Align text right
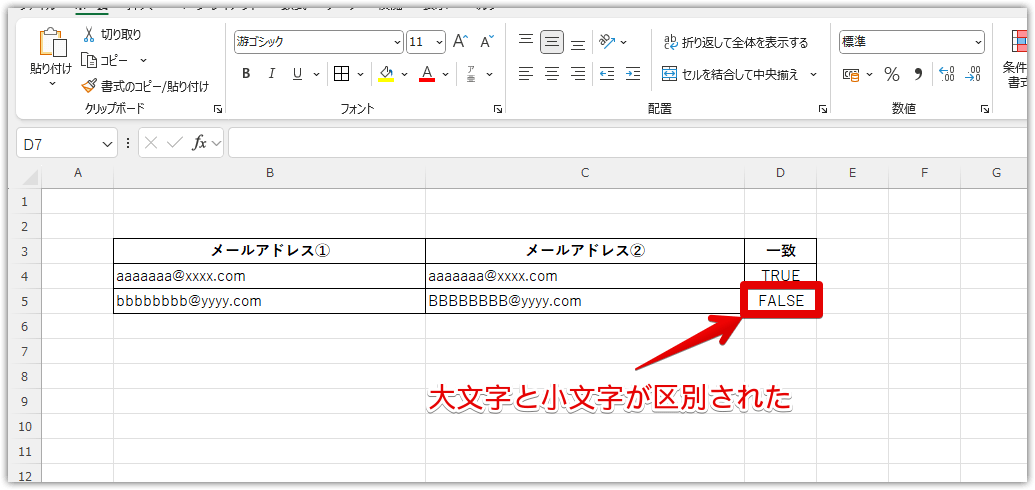This screenshot has height=490, width=1035. click(x=578, y=74)
